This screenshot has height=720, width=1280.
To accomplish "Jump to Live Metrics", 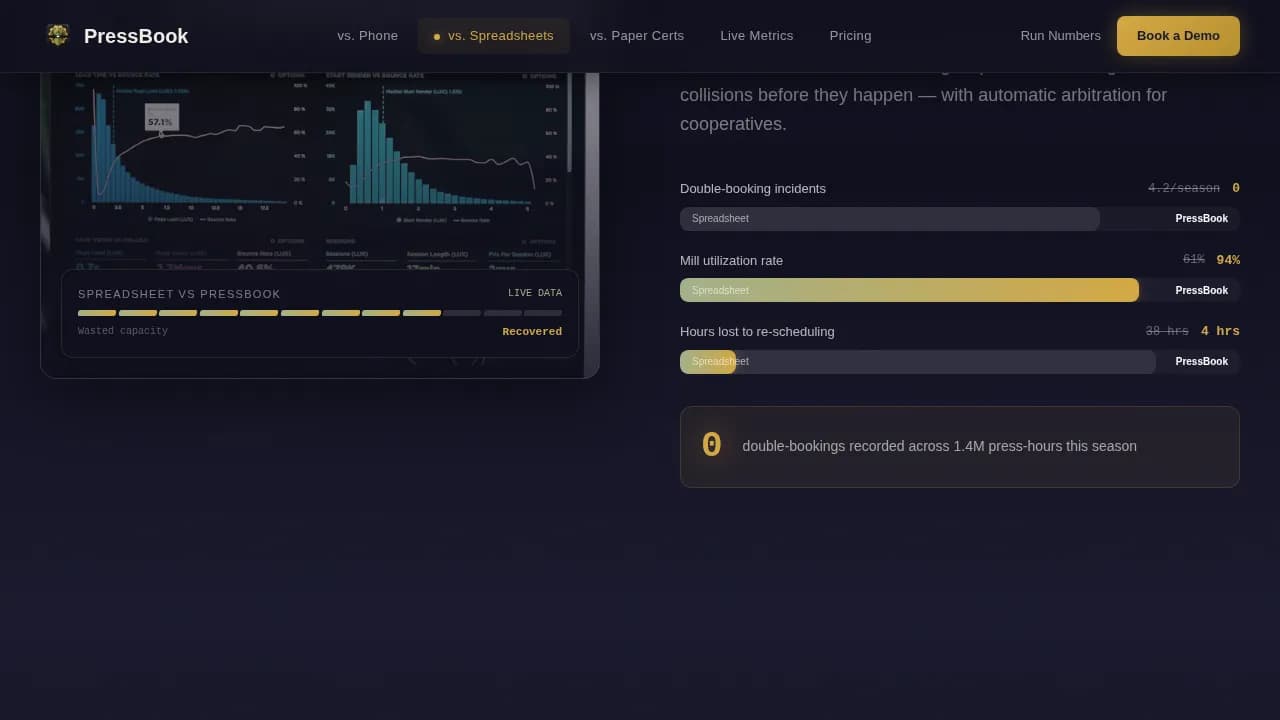I will 757,36.
